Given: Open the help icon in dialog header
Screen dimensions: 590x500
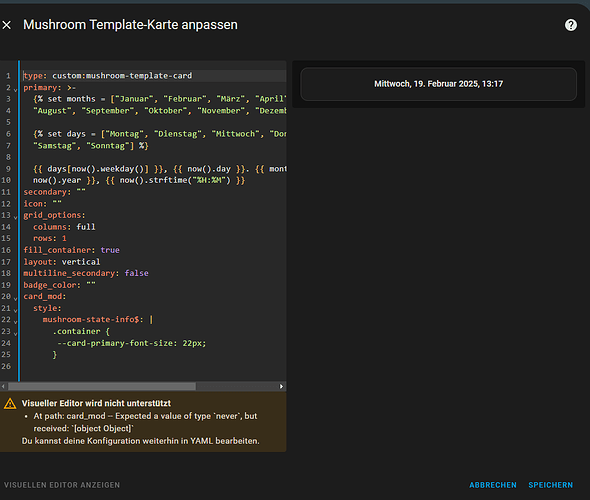Looking at the screenshot, I should [x=570, y=25].
